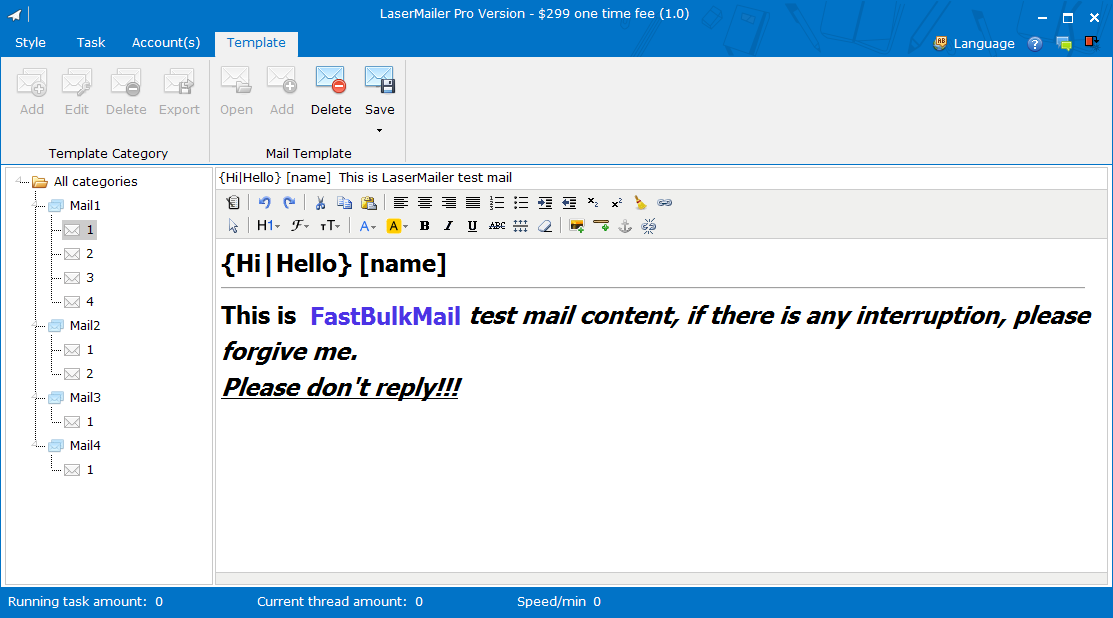Viewport: 1113px width, 618px height.
Task: Insert a hyperlink with the chain icon
Action: [664, 203]
